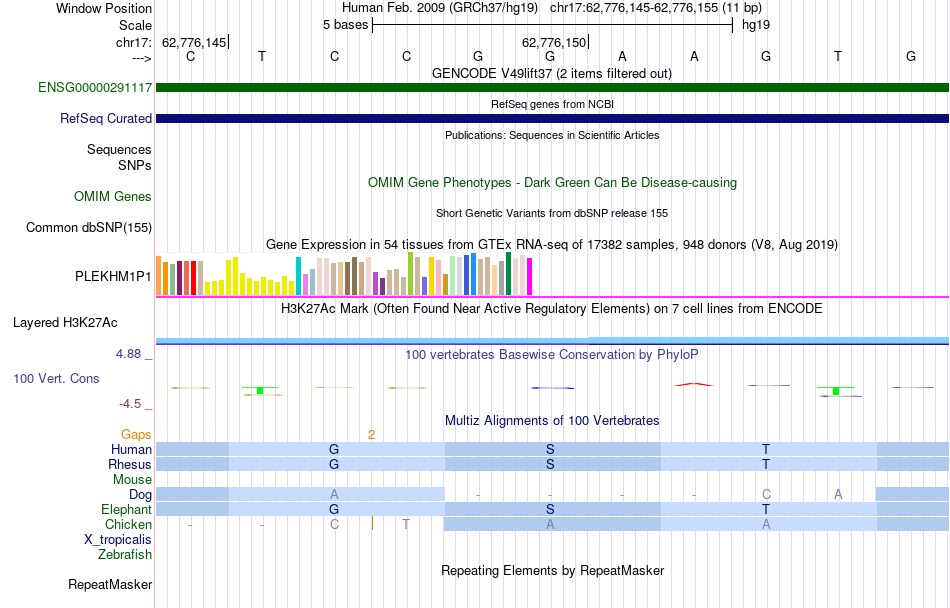Click the Human row codon letter S
This screenshot has height=608, width=950.
coord(550,449)
